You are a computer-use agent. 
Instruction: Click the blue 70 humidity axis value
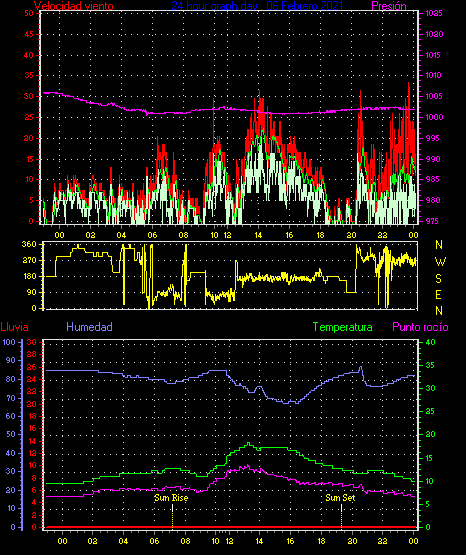11,398
